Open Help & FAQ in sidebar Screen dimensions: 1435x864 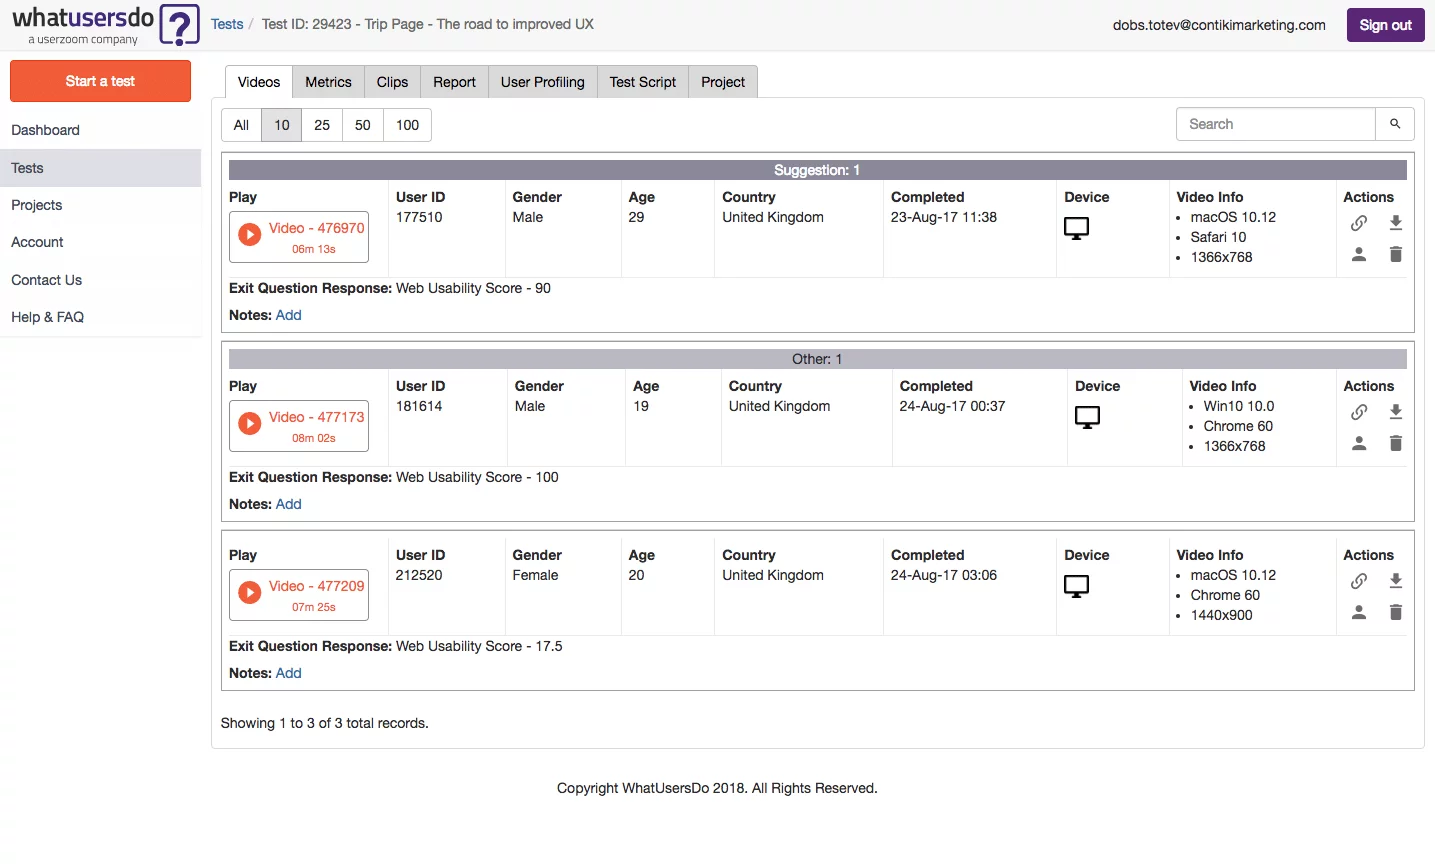coord(100,317)
